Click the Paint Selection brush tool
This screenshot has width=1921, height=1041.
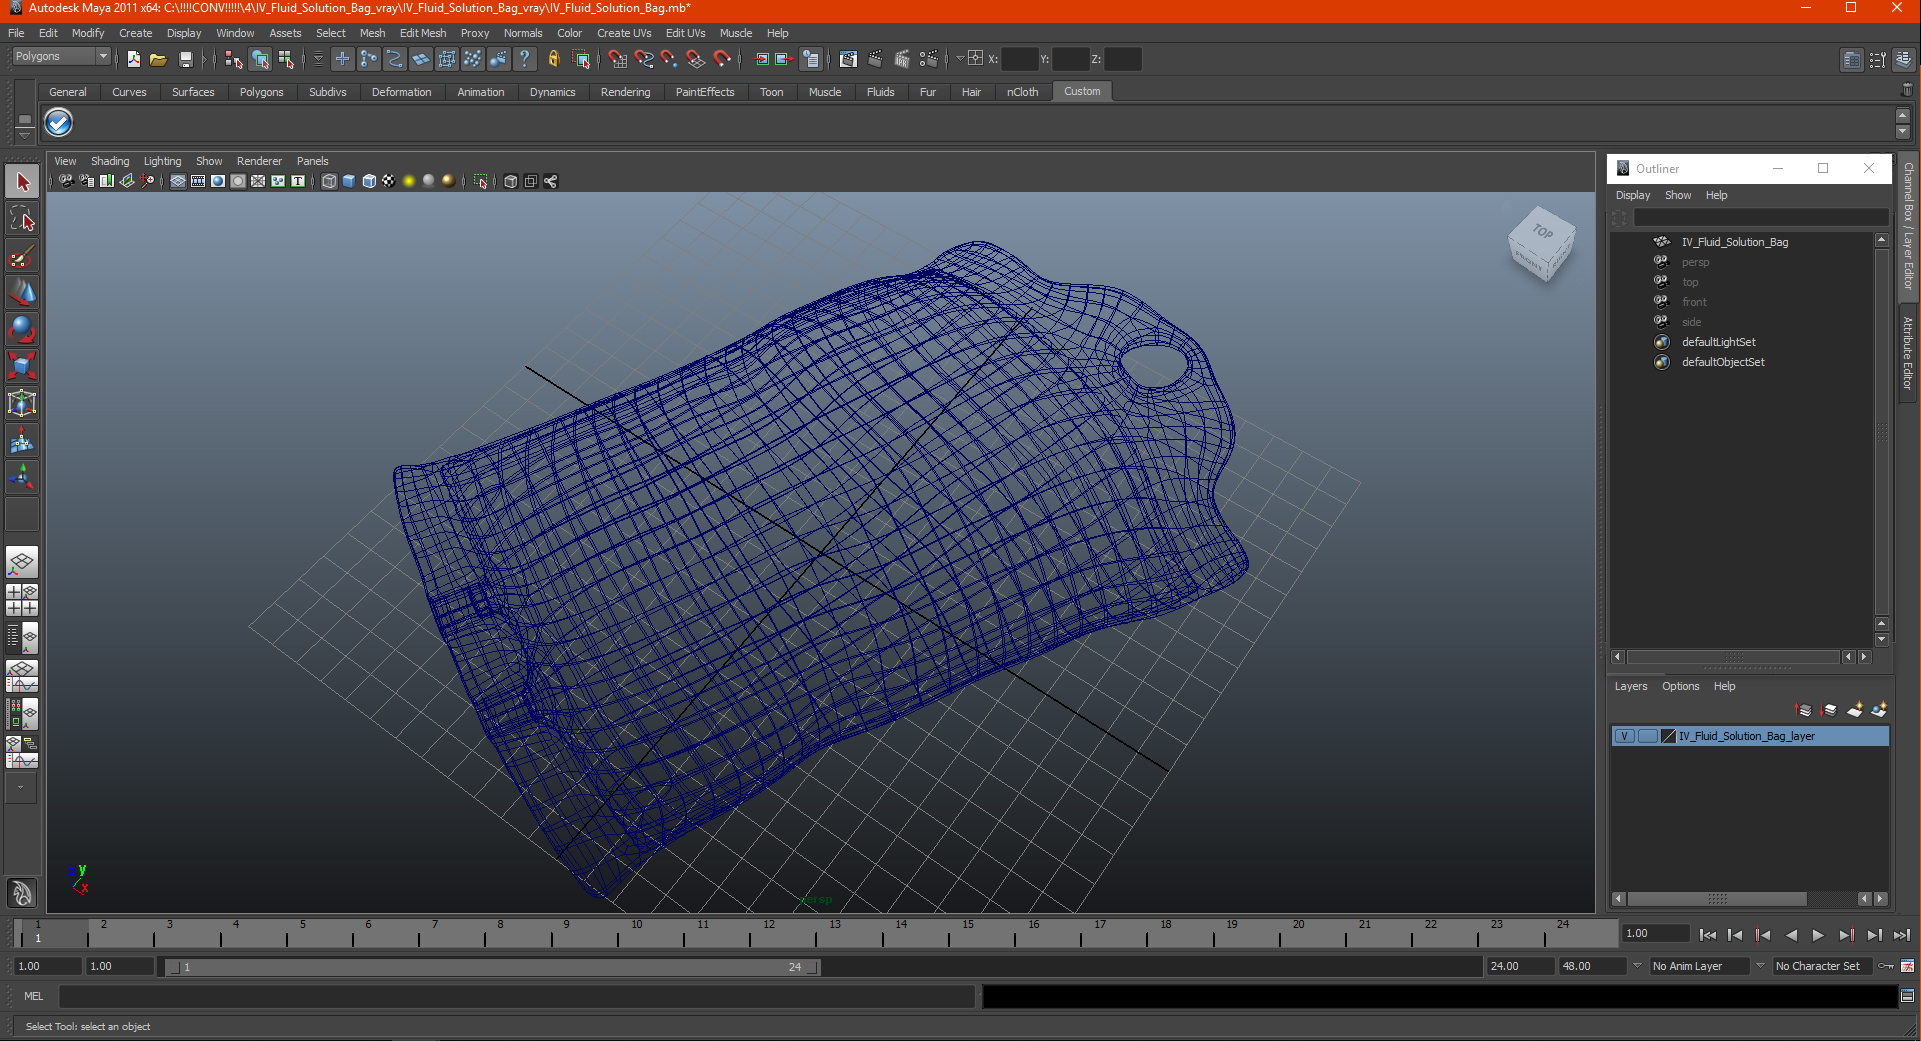coord(22,256)
